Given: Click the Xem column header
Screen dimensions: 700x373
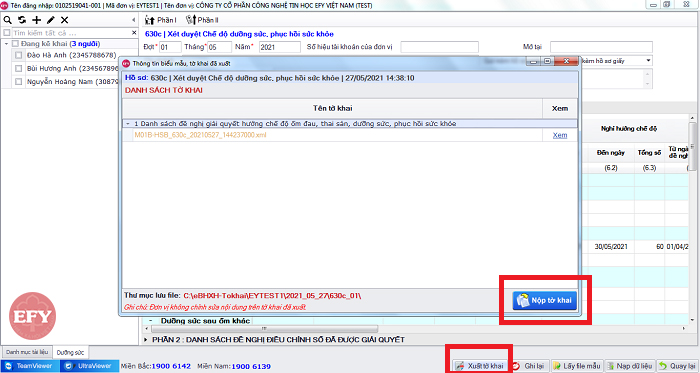Looking at the screenshot, I should 560,108.
